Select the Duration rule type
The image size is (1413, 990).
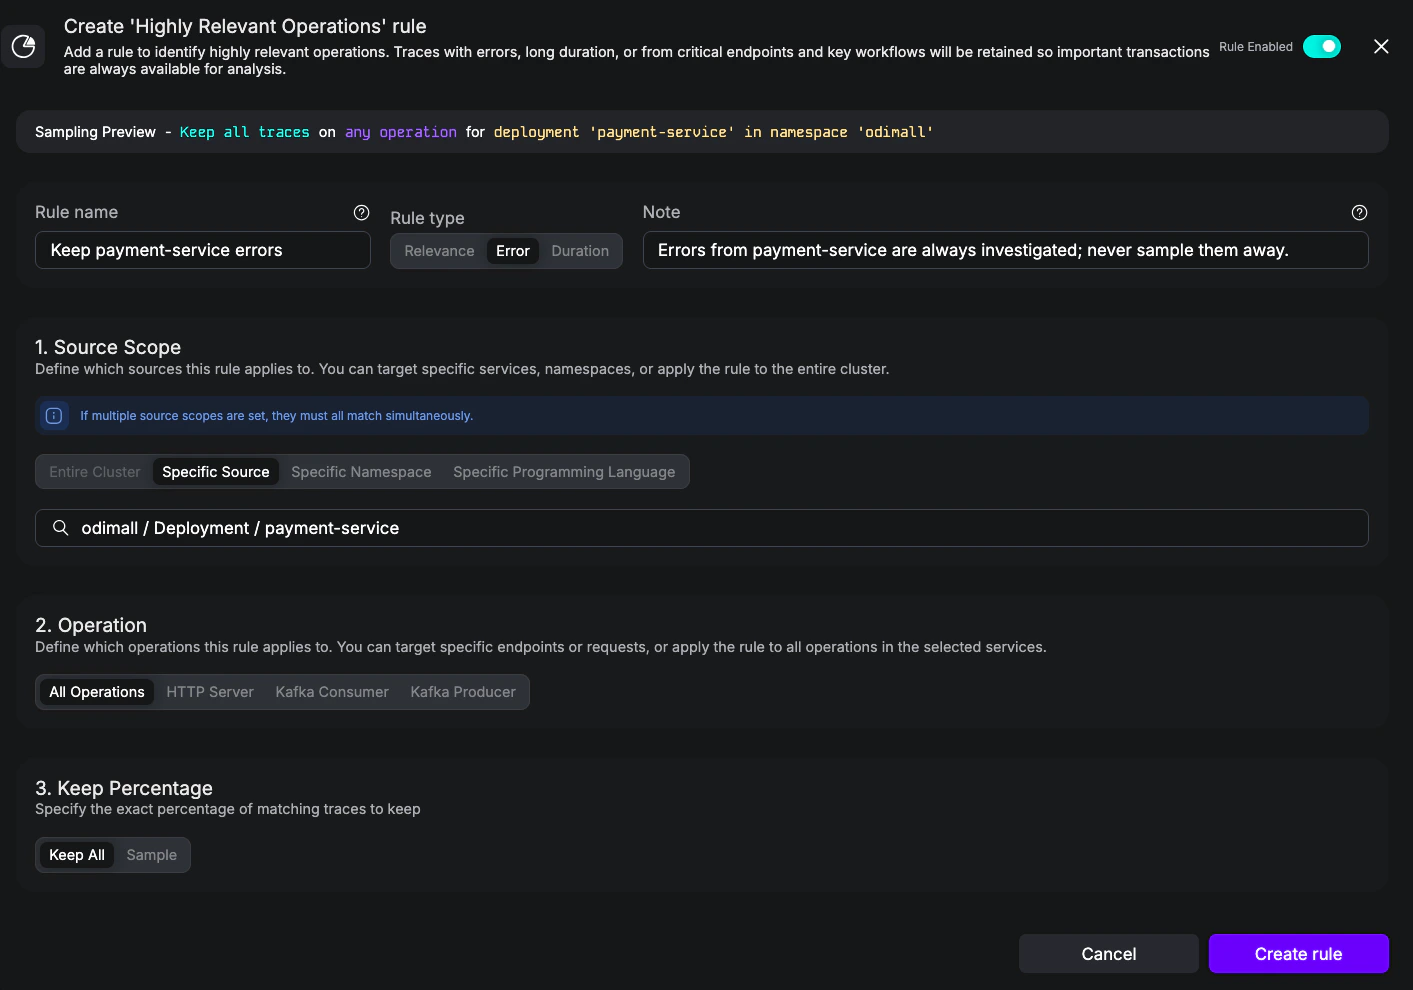point(580,251)
